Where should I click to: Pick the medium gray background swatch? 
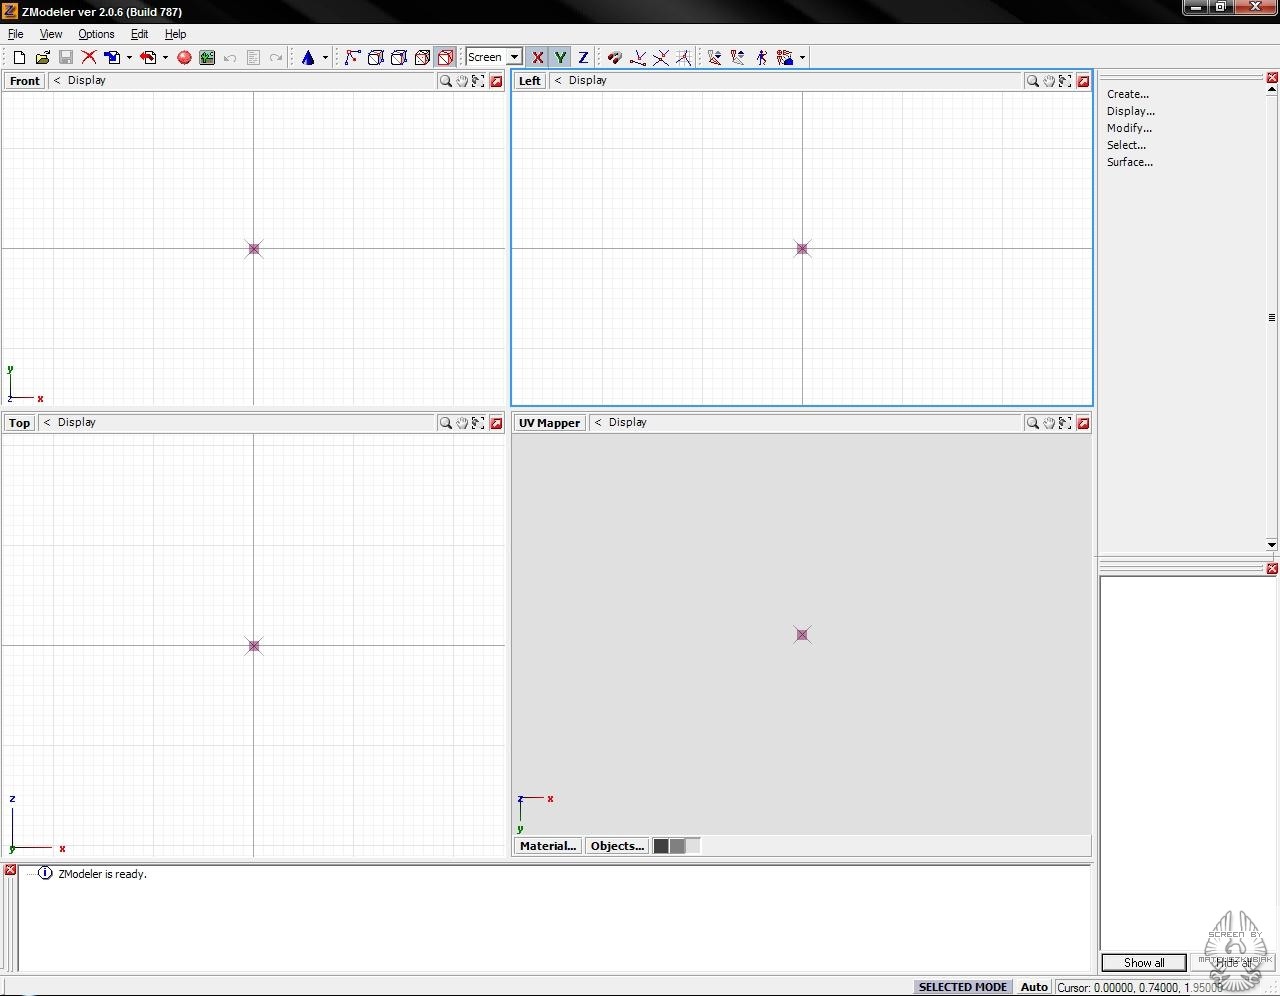click(x=677, y=846)
